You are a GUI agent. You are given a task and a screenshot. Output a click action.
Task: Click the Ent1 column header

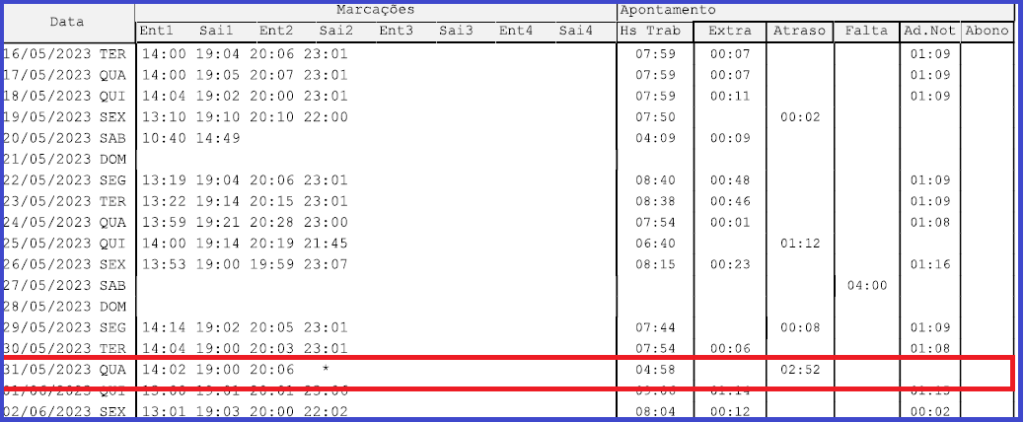pos(157,31)
